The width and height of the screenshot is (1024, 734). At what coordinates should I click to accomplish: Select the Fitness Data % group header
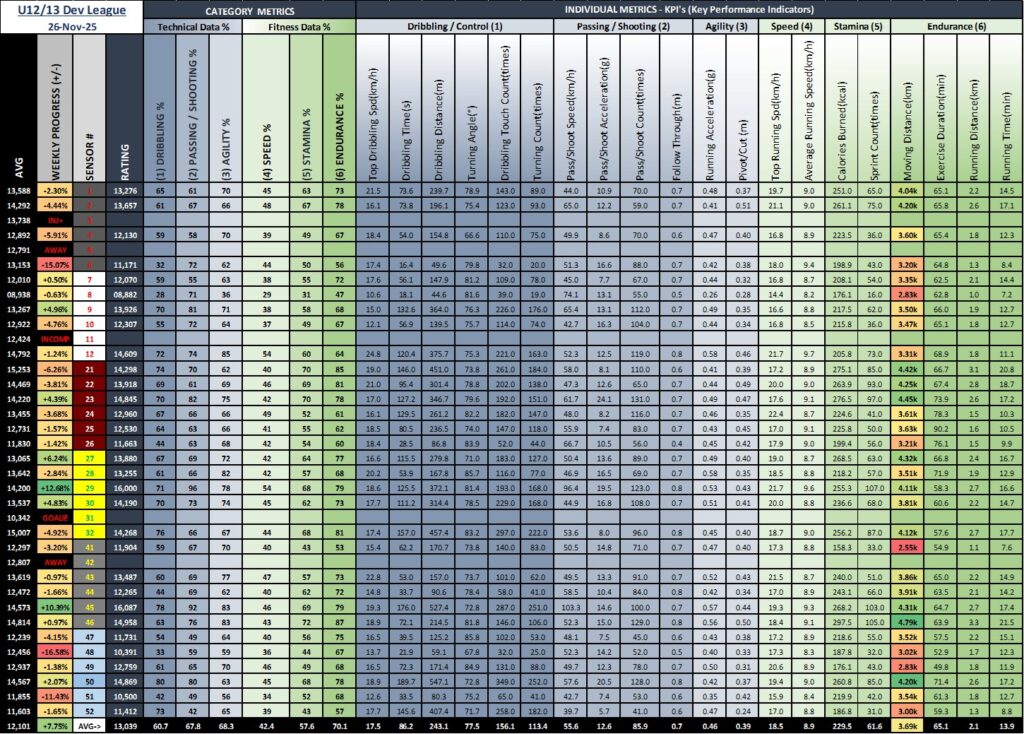click(x=300, y=27)
